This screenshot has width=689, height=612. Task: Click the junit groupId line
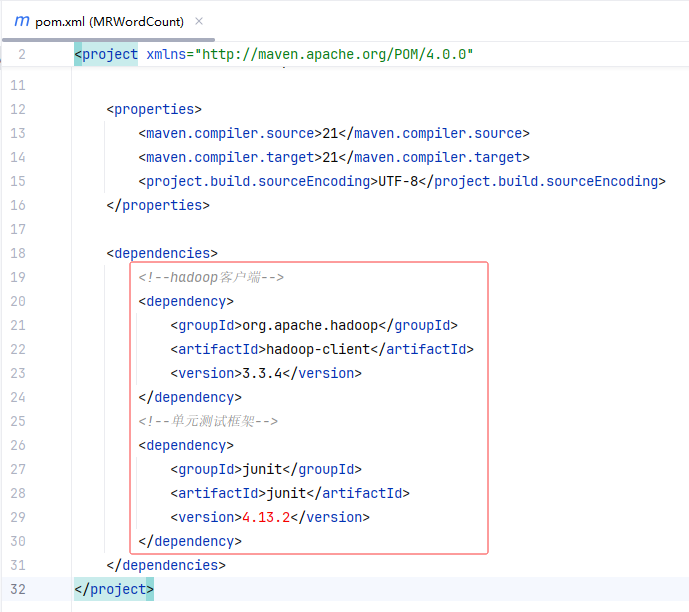pos(266,469)
